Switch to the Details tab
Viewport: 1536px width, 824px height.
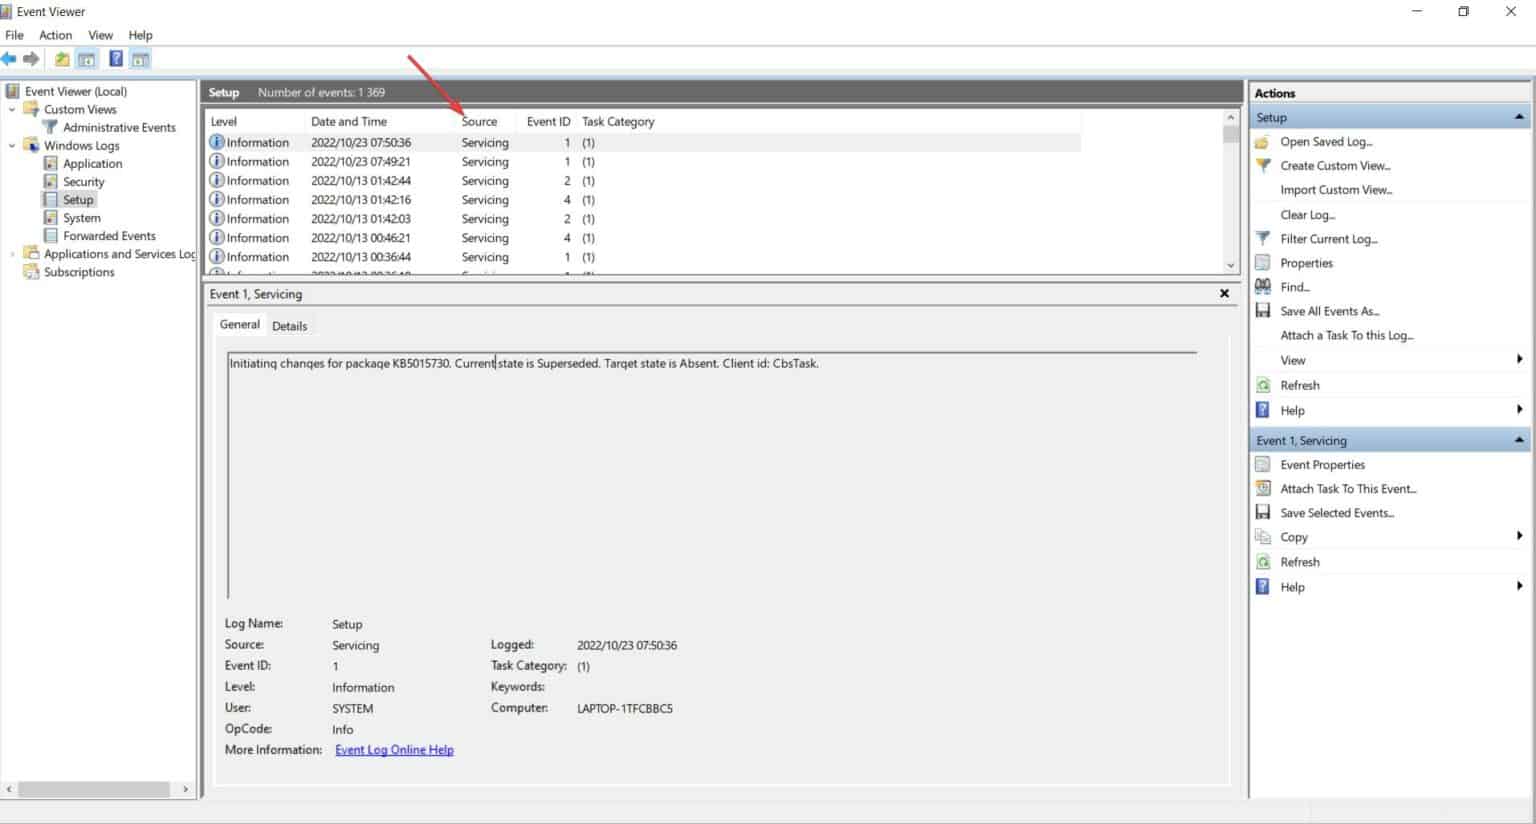[x=289, y=325]
